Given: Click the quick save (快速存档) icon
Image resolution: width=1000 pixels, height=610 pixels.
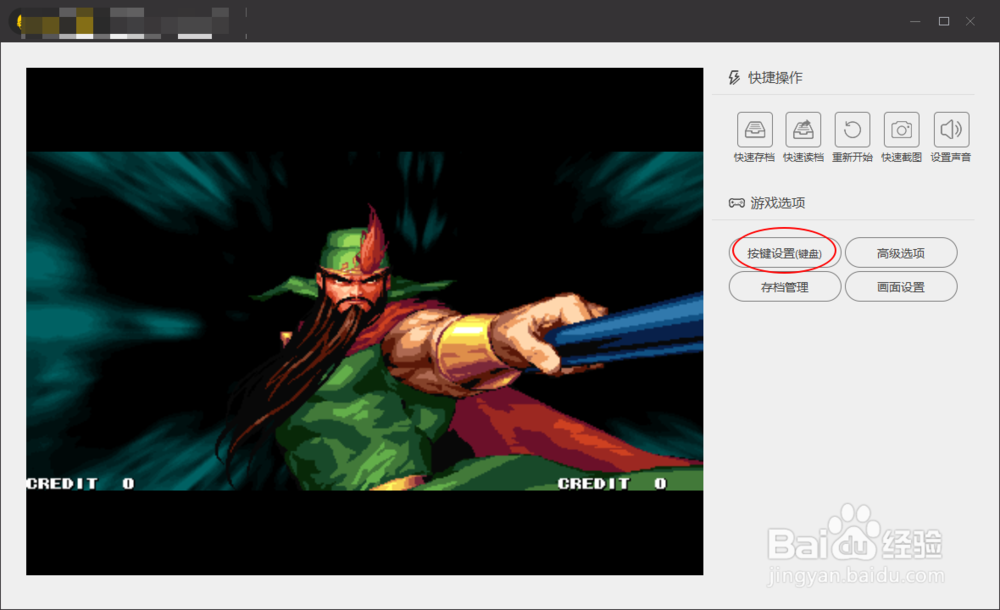Looking at the screenshot, I should 754,130.
